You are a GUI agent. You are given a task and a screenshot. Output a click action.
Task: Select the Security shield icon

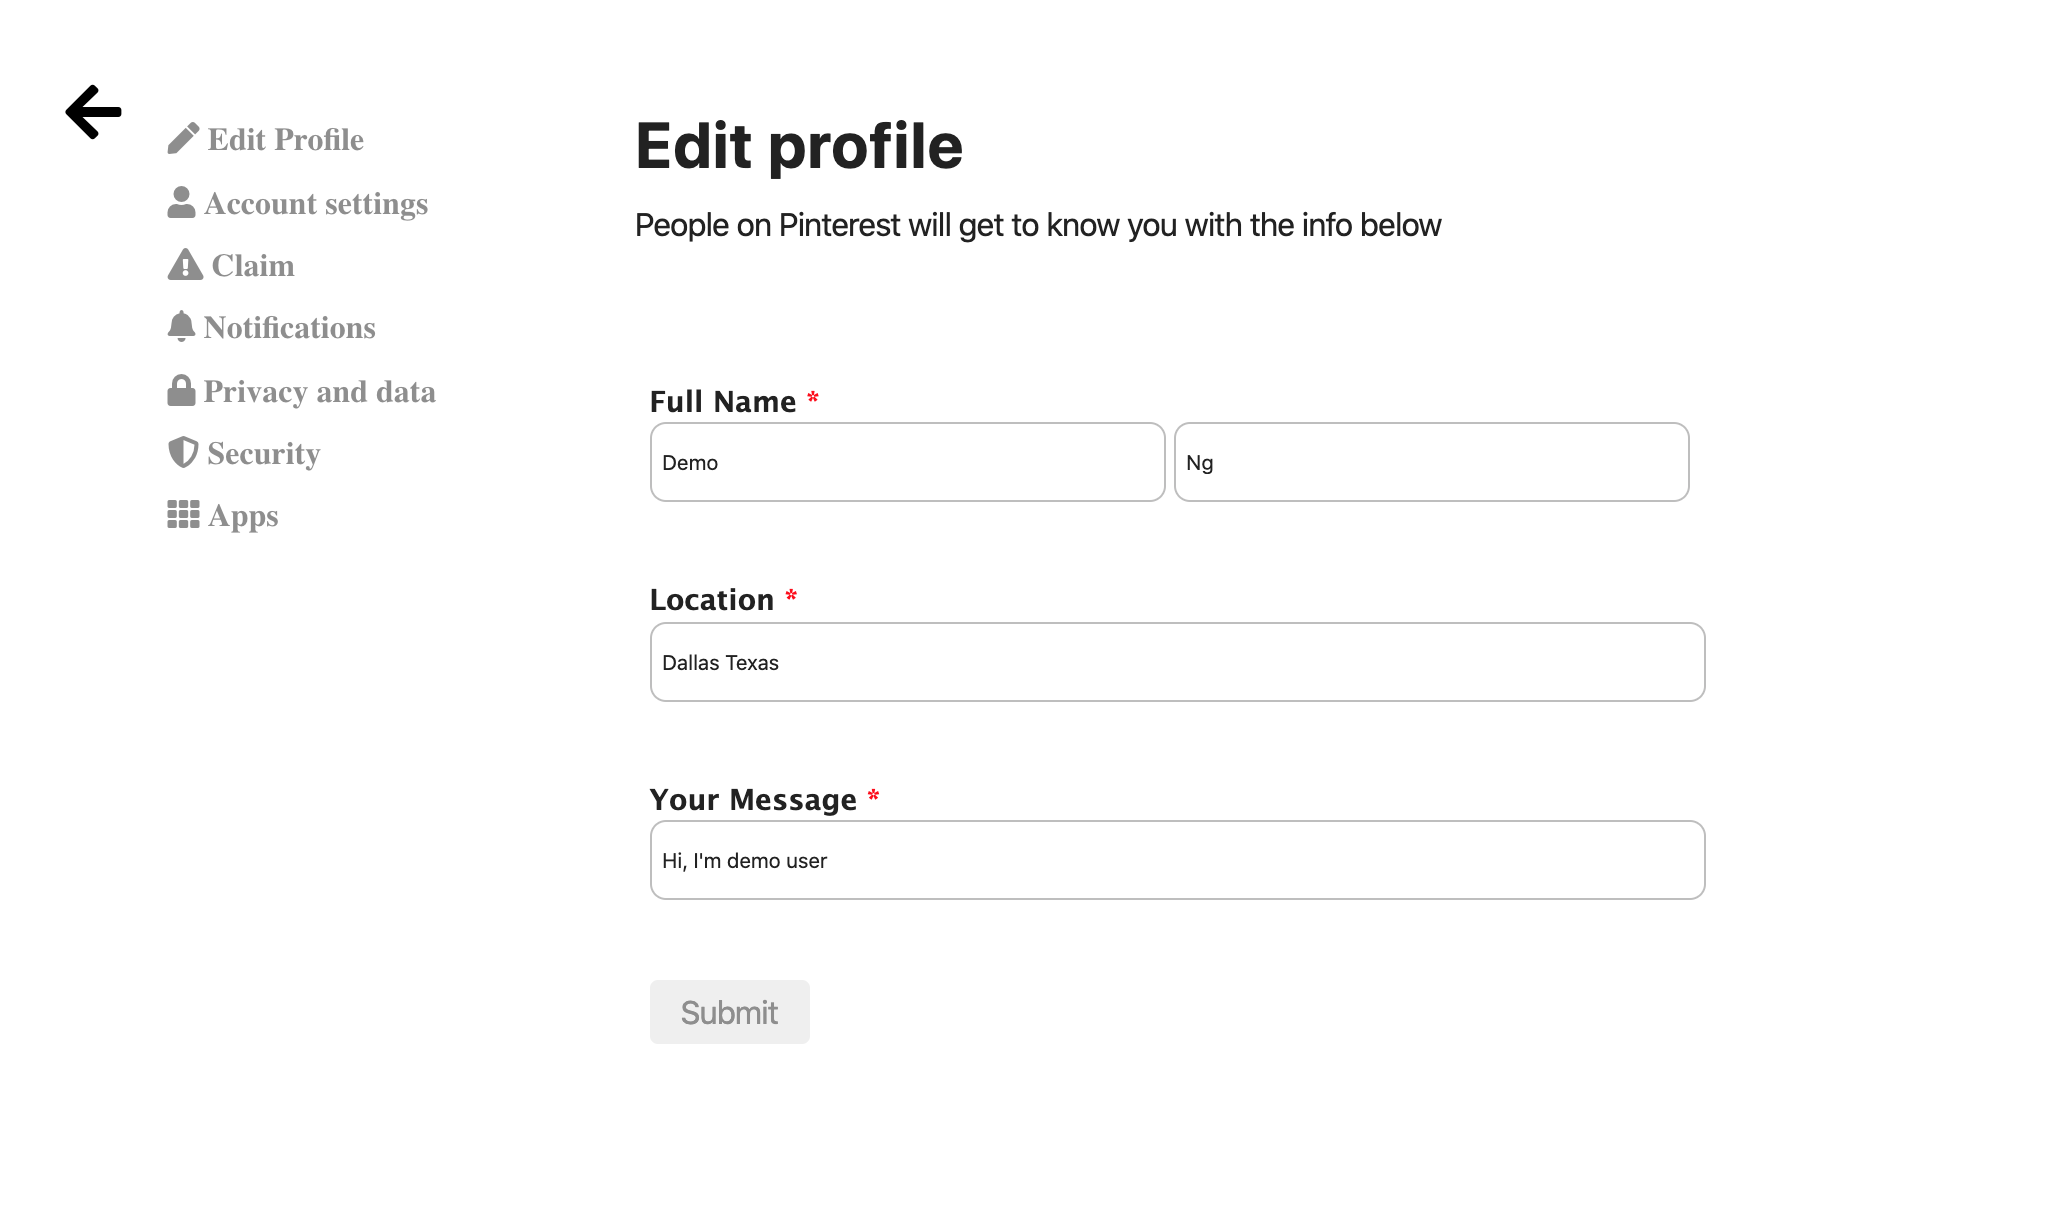(x=181, y=452)
